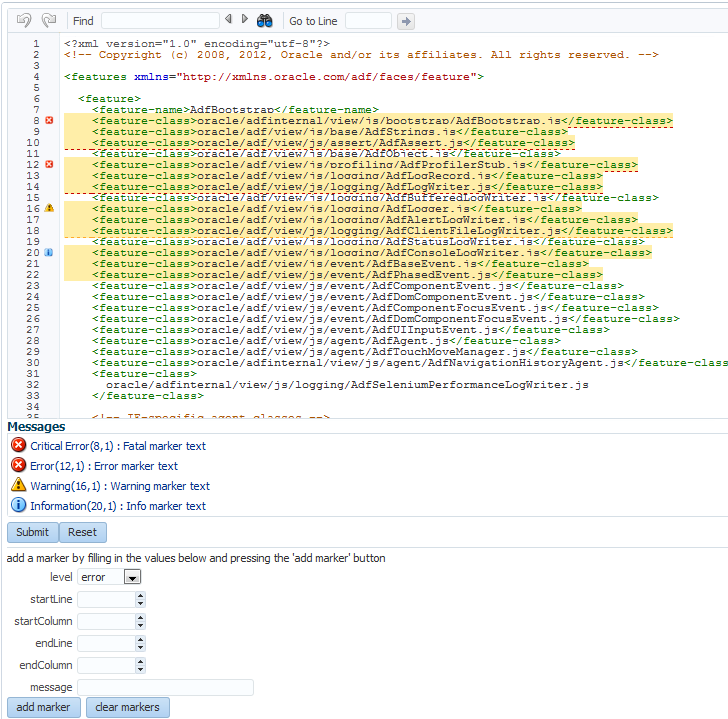This screenshot has height=719, width=728.
Task: Focus the message text field
Action: (165, 687)
